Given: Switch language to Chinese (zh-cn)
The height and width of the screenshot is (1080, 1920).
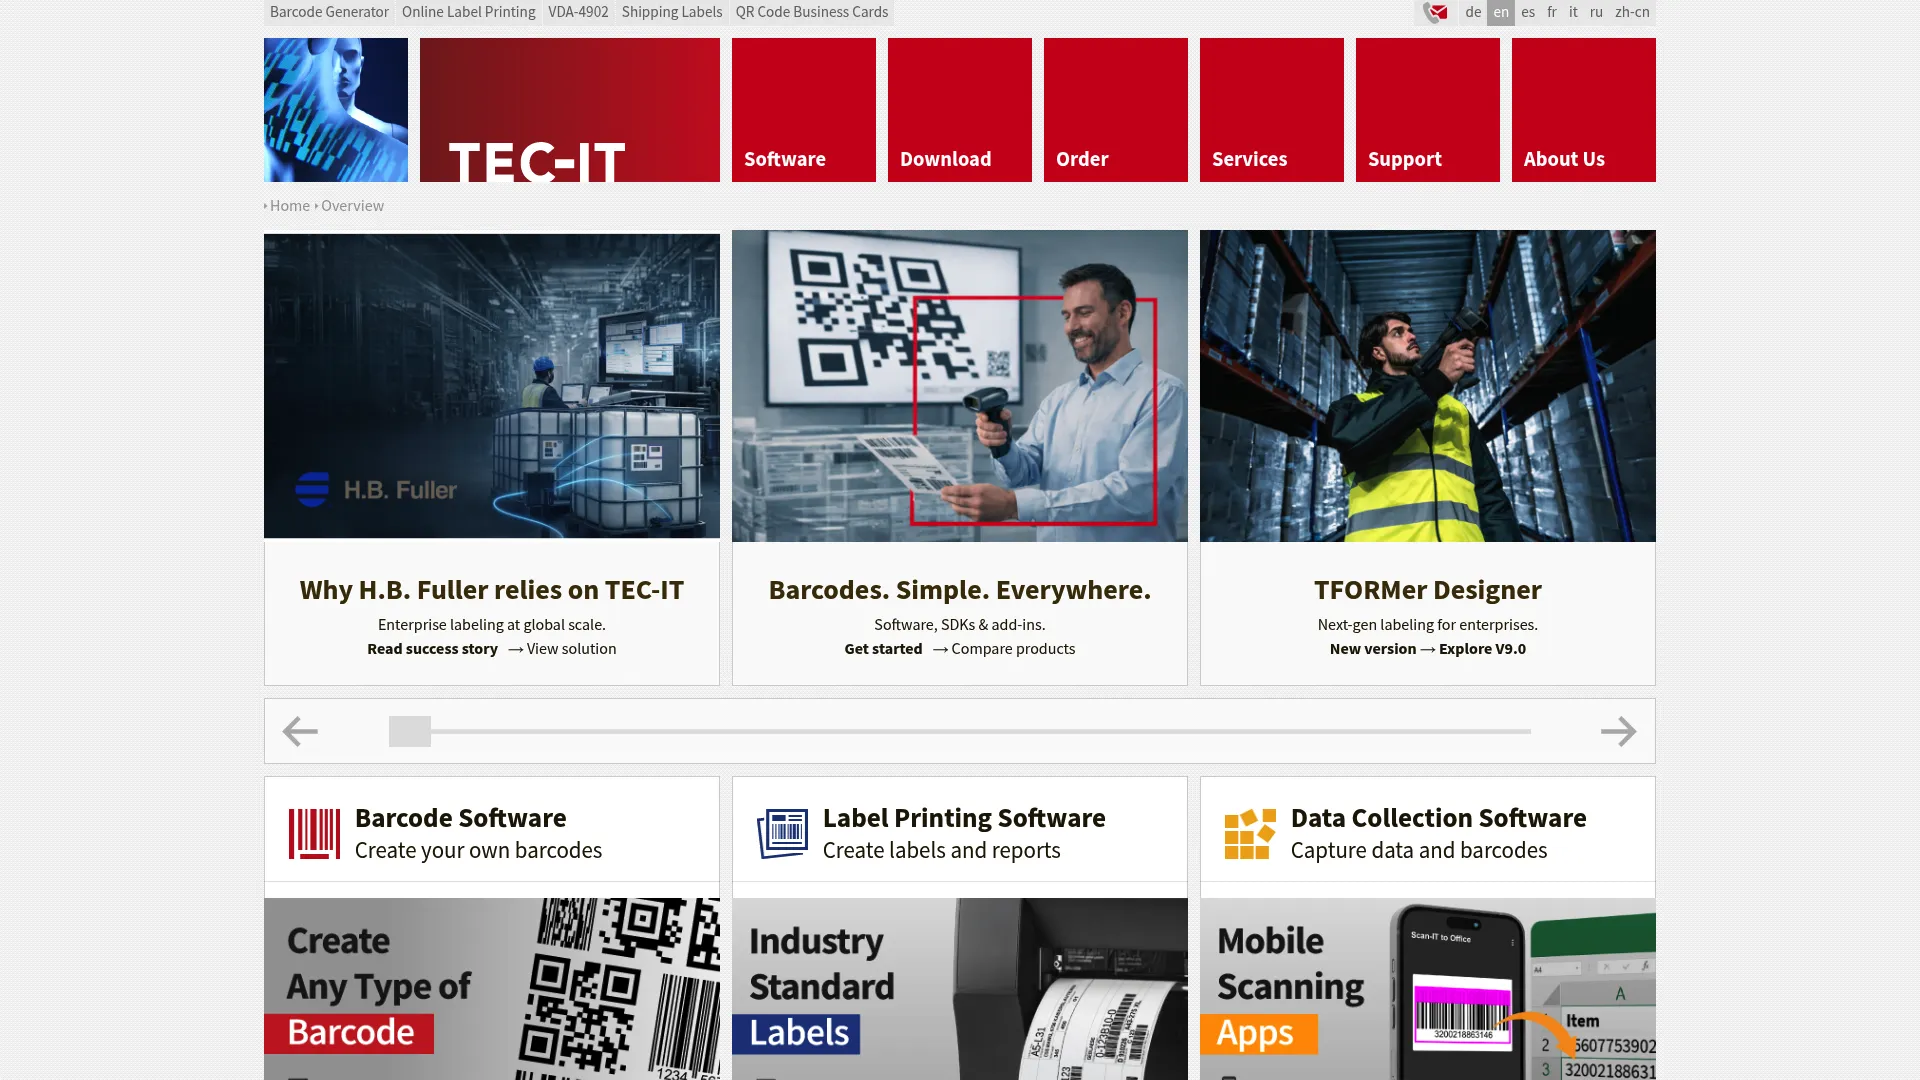Looking at the screenshot, I should coord(1632,12).
